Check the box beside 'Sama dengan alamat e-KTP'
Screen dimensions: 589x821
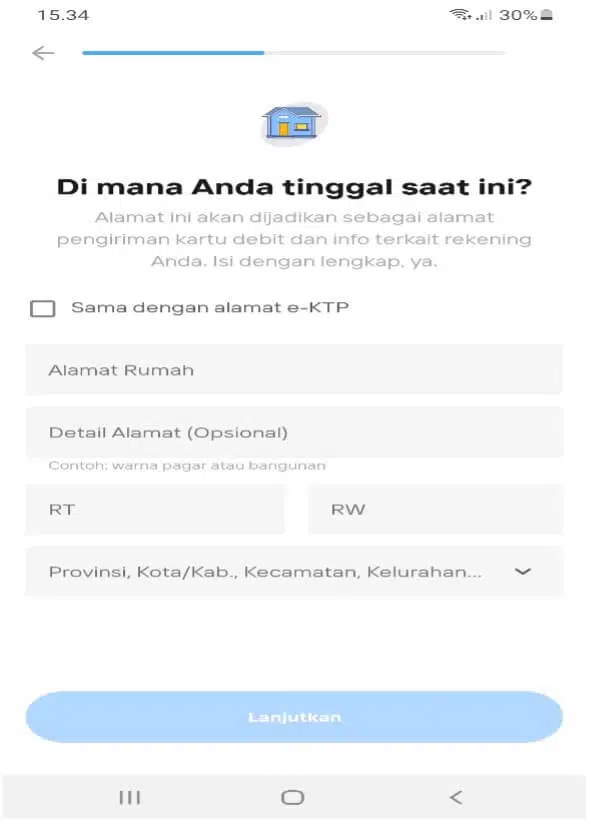point(43,309)
